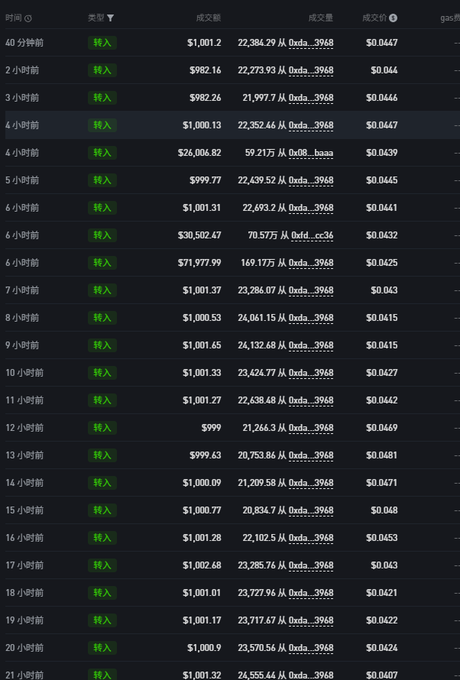Select the price $0.0425
This screenshot has height=680, width=460.
382,263
